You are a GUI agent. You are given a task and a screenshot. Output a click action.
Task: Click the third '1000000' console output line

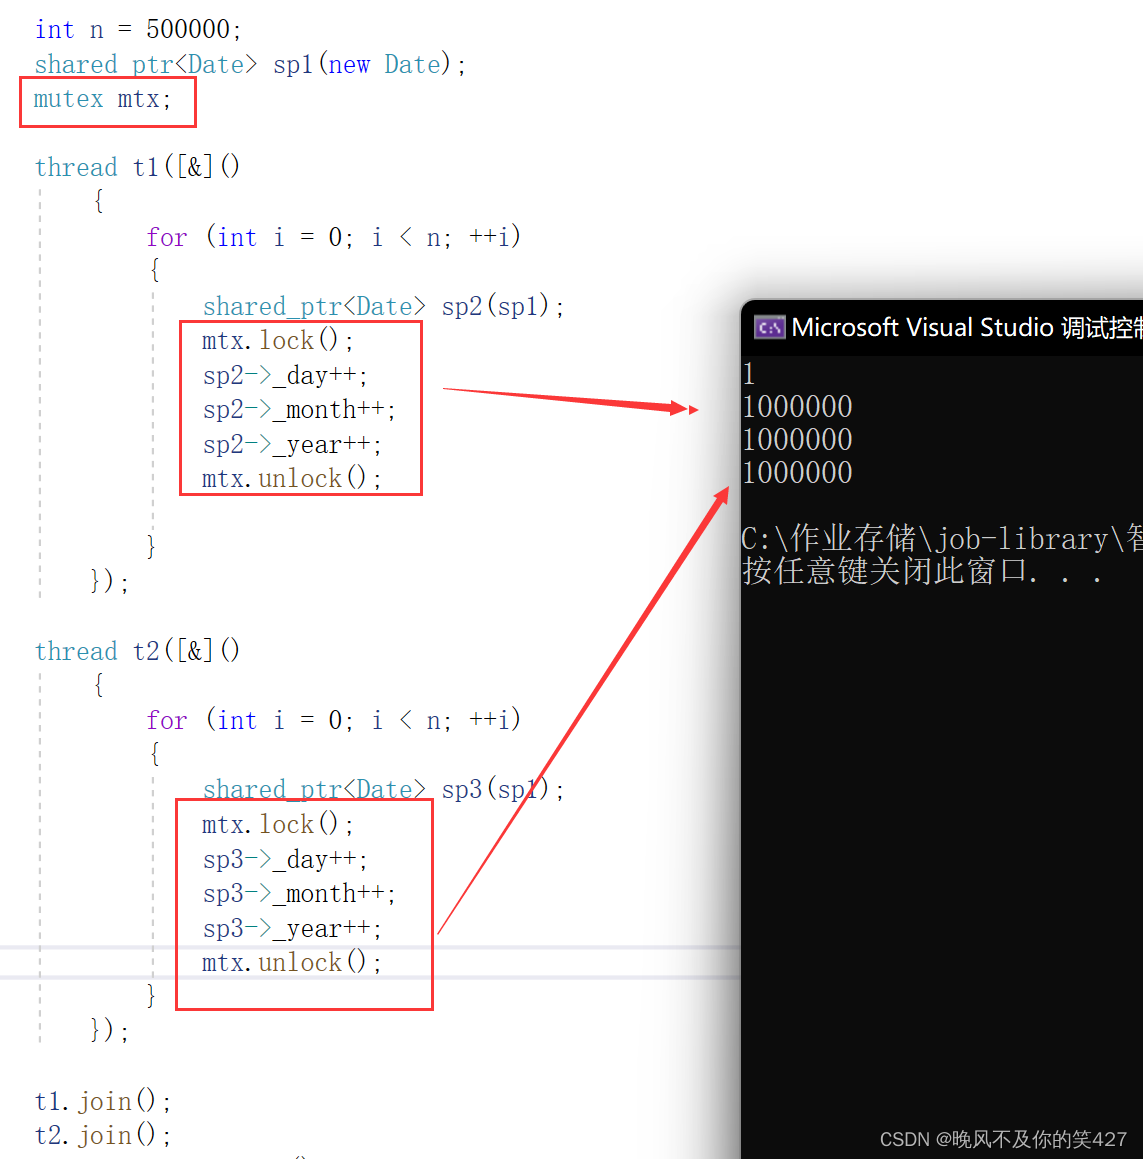click(797, 473)
